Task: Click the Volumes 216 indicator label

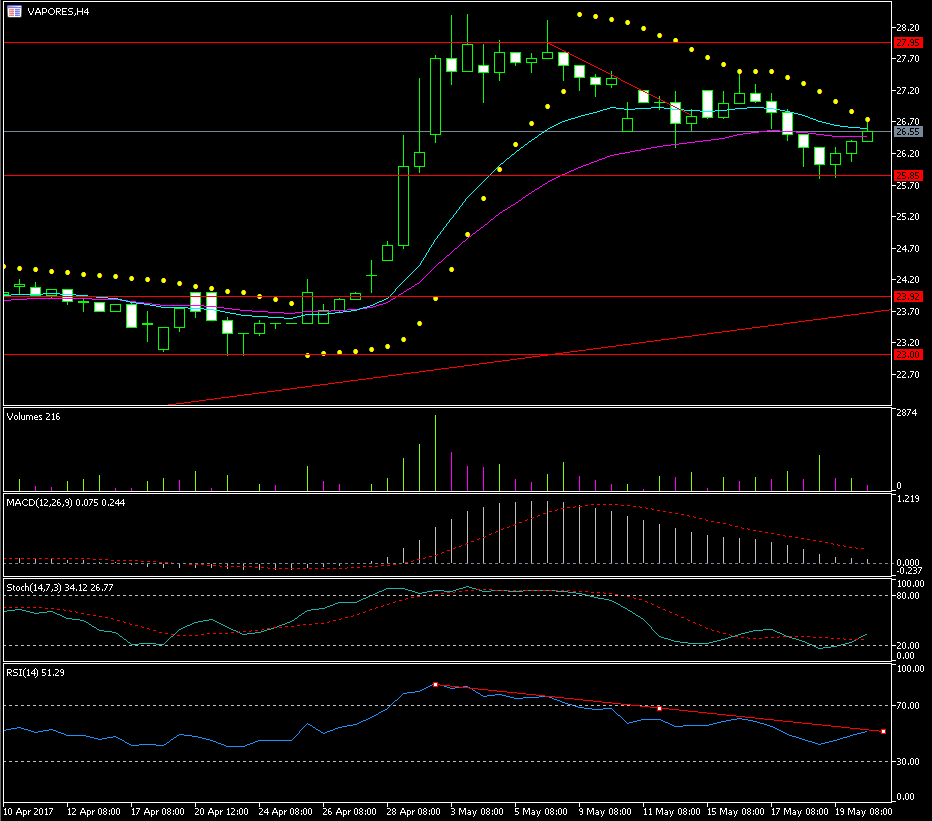Action: coord(33,416)
